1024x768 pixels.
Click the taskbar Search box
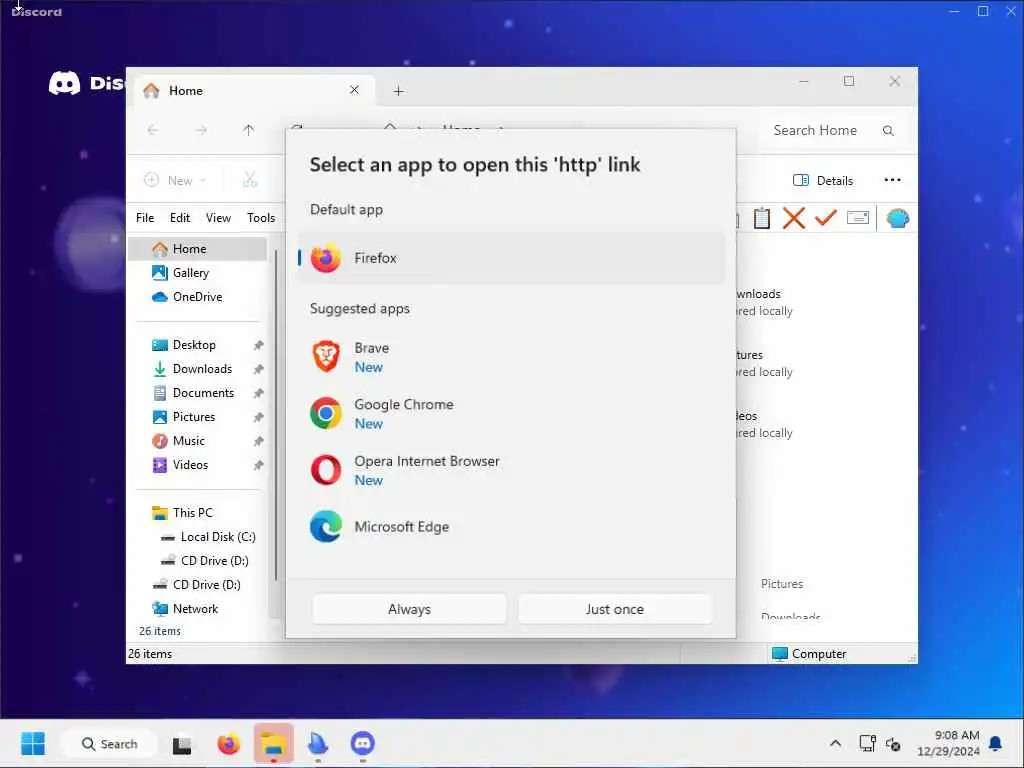pyautogui.click(x=109, y=744)
